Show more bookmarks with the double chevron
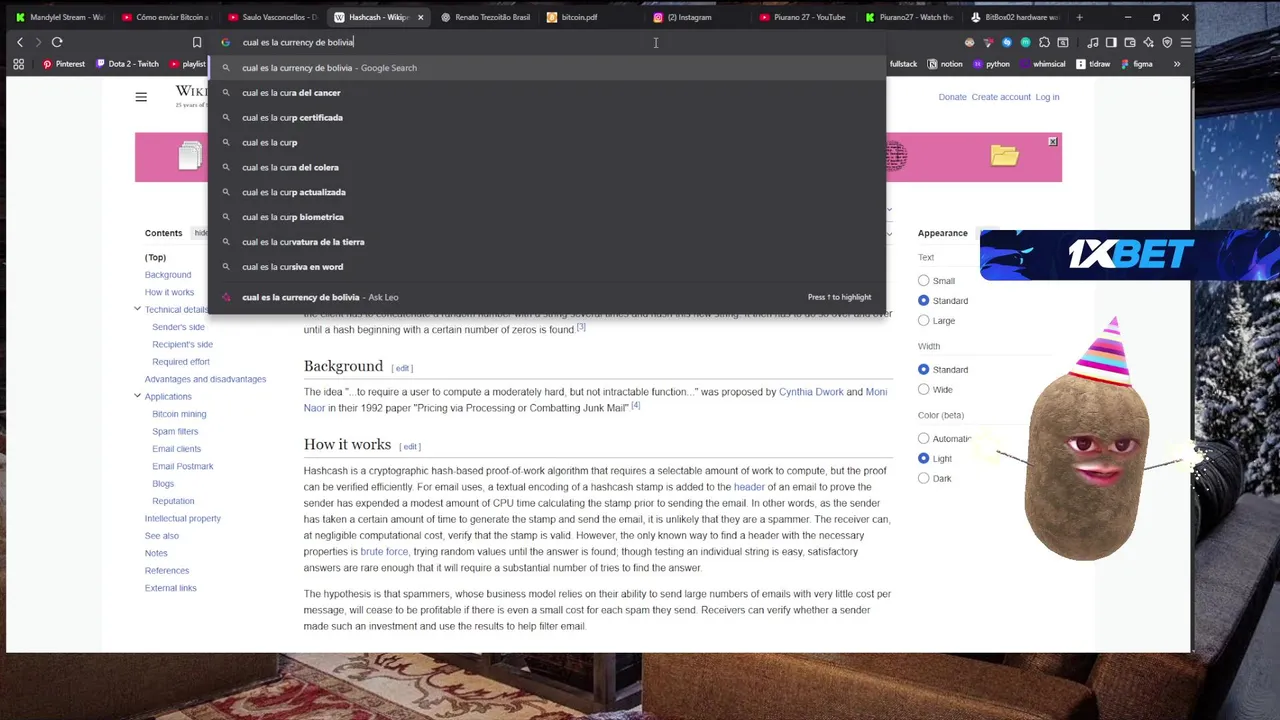 coord(1176,64)
